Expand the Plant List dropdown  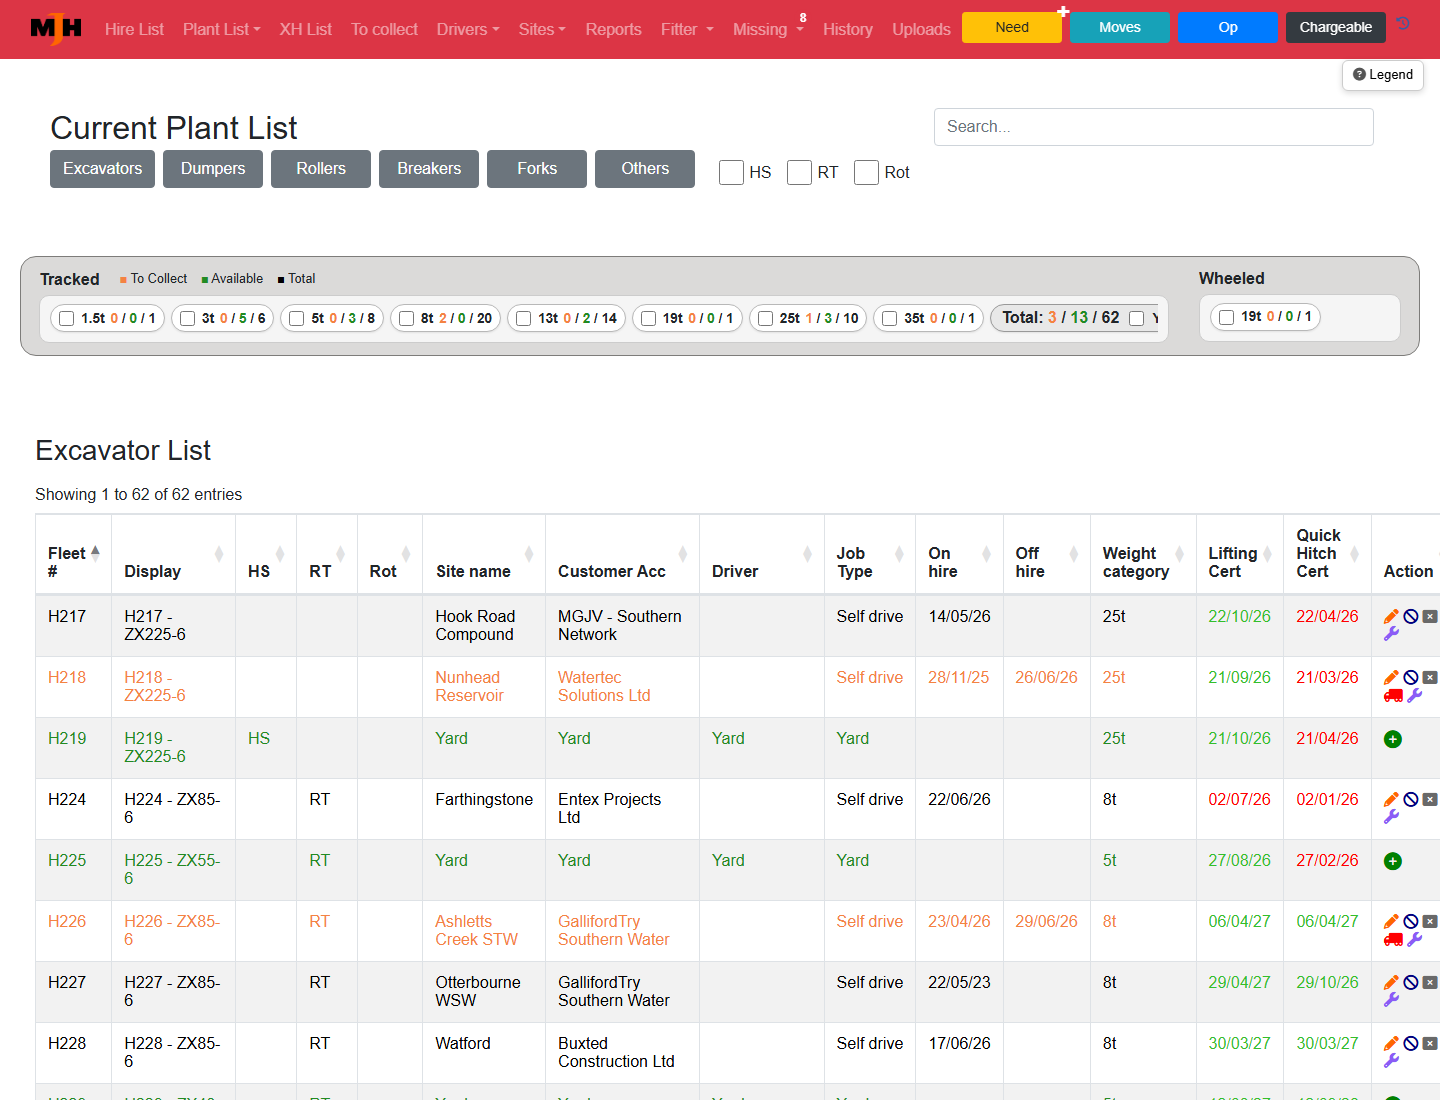(221, 29)
